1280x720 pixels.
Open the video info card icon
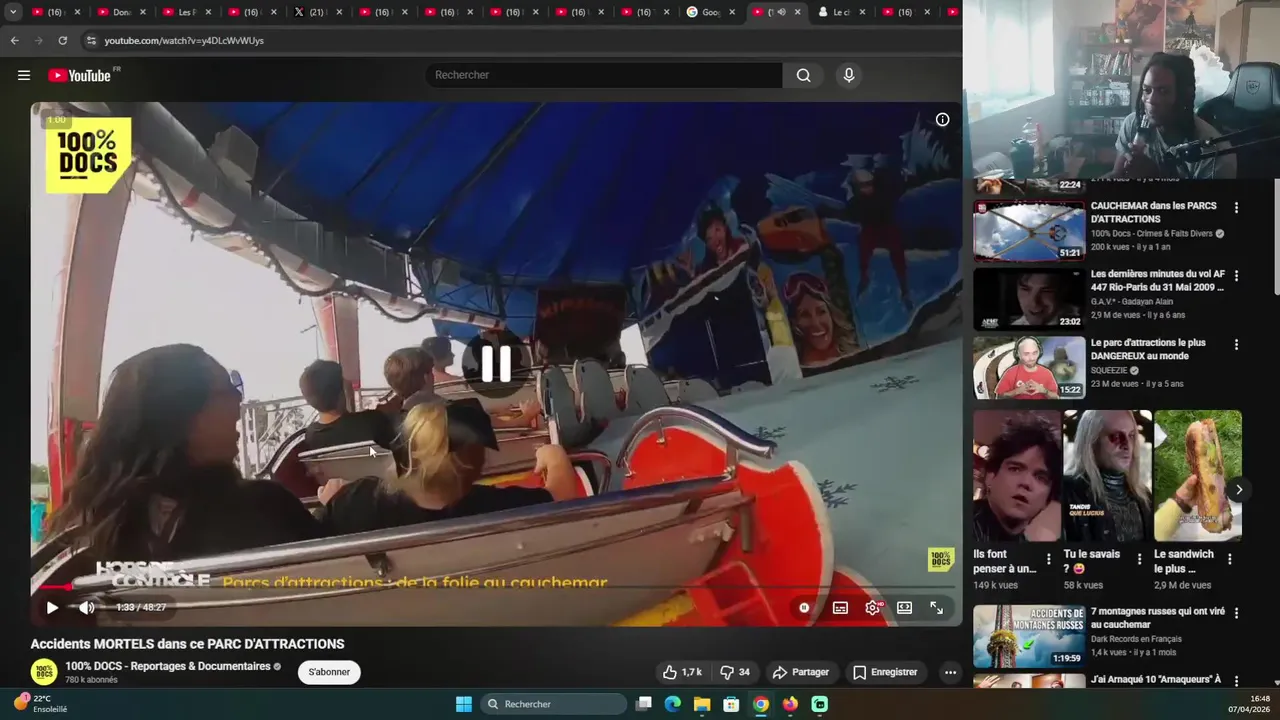[942, 119]
